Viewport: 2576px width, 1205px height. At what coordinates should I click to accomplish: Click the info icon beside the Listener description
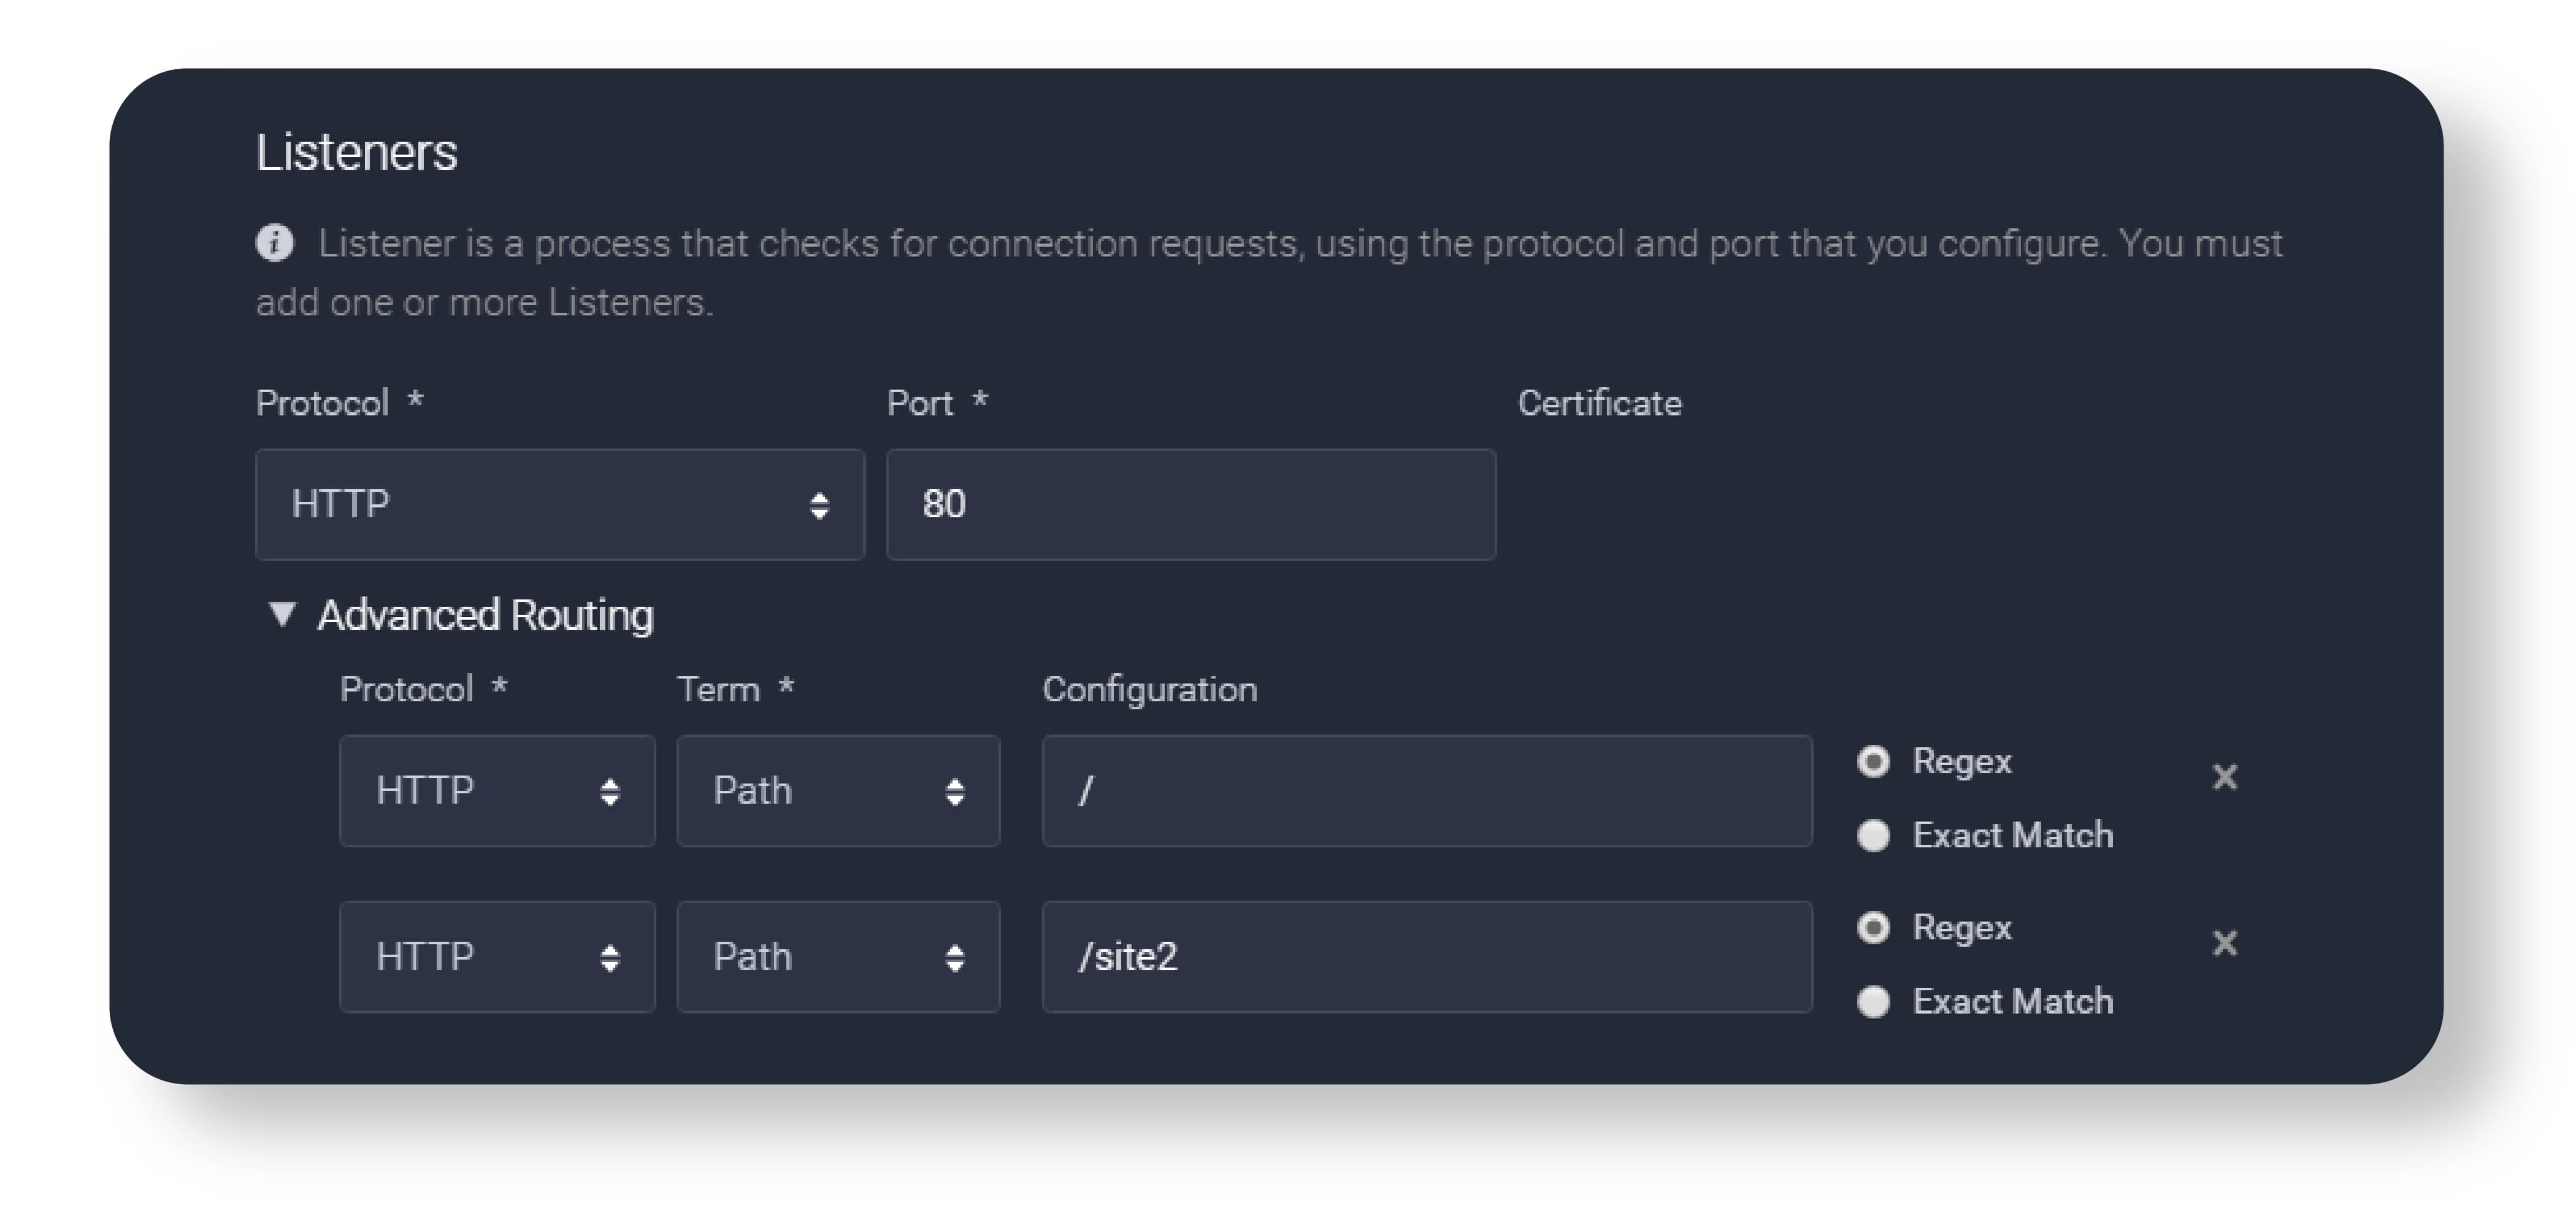[274, 243]
